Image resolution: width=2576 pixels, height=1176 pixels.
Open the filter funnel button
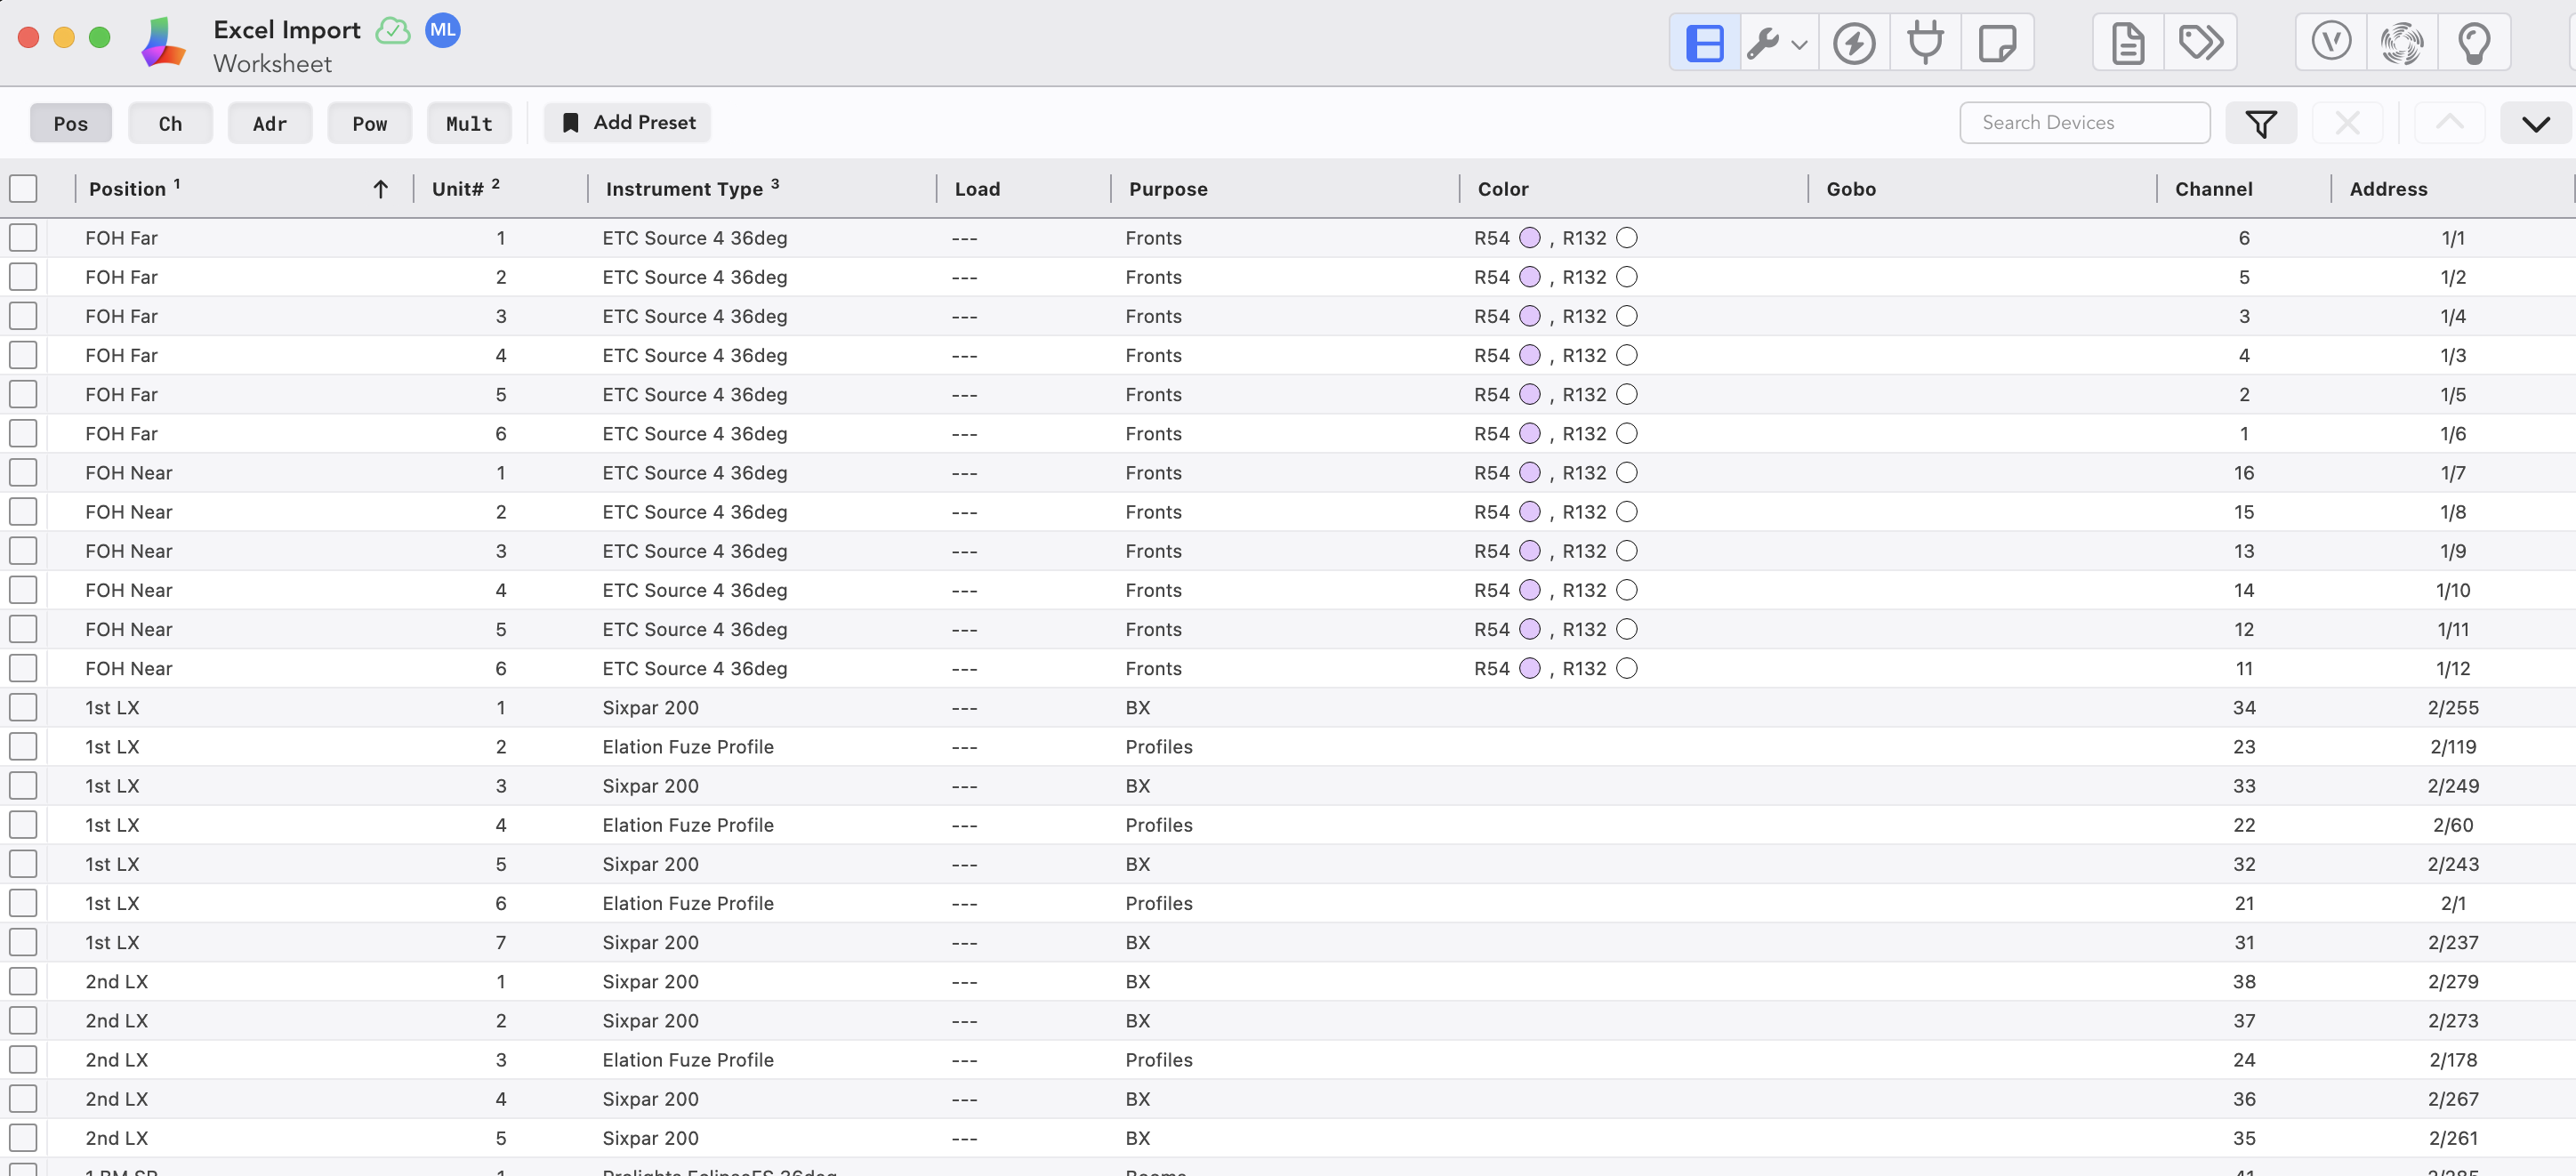pyautogui.click(x=2260, y=123)
